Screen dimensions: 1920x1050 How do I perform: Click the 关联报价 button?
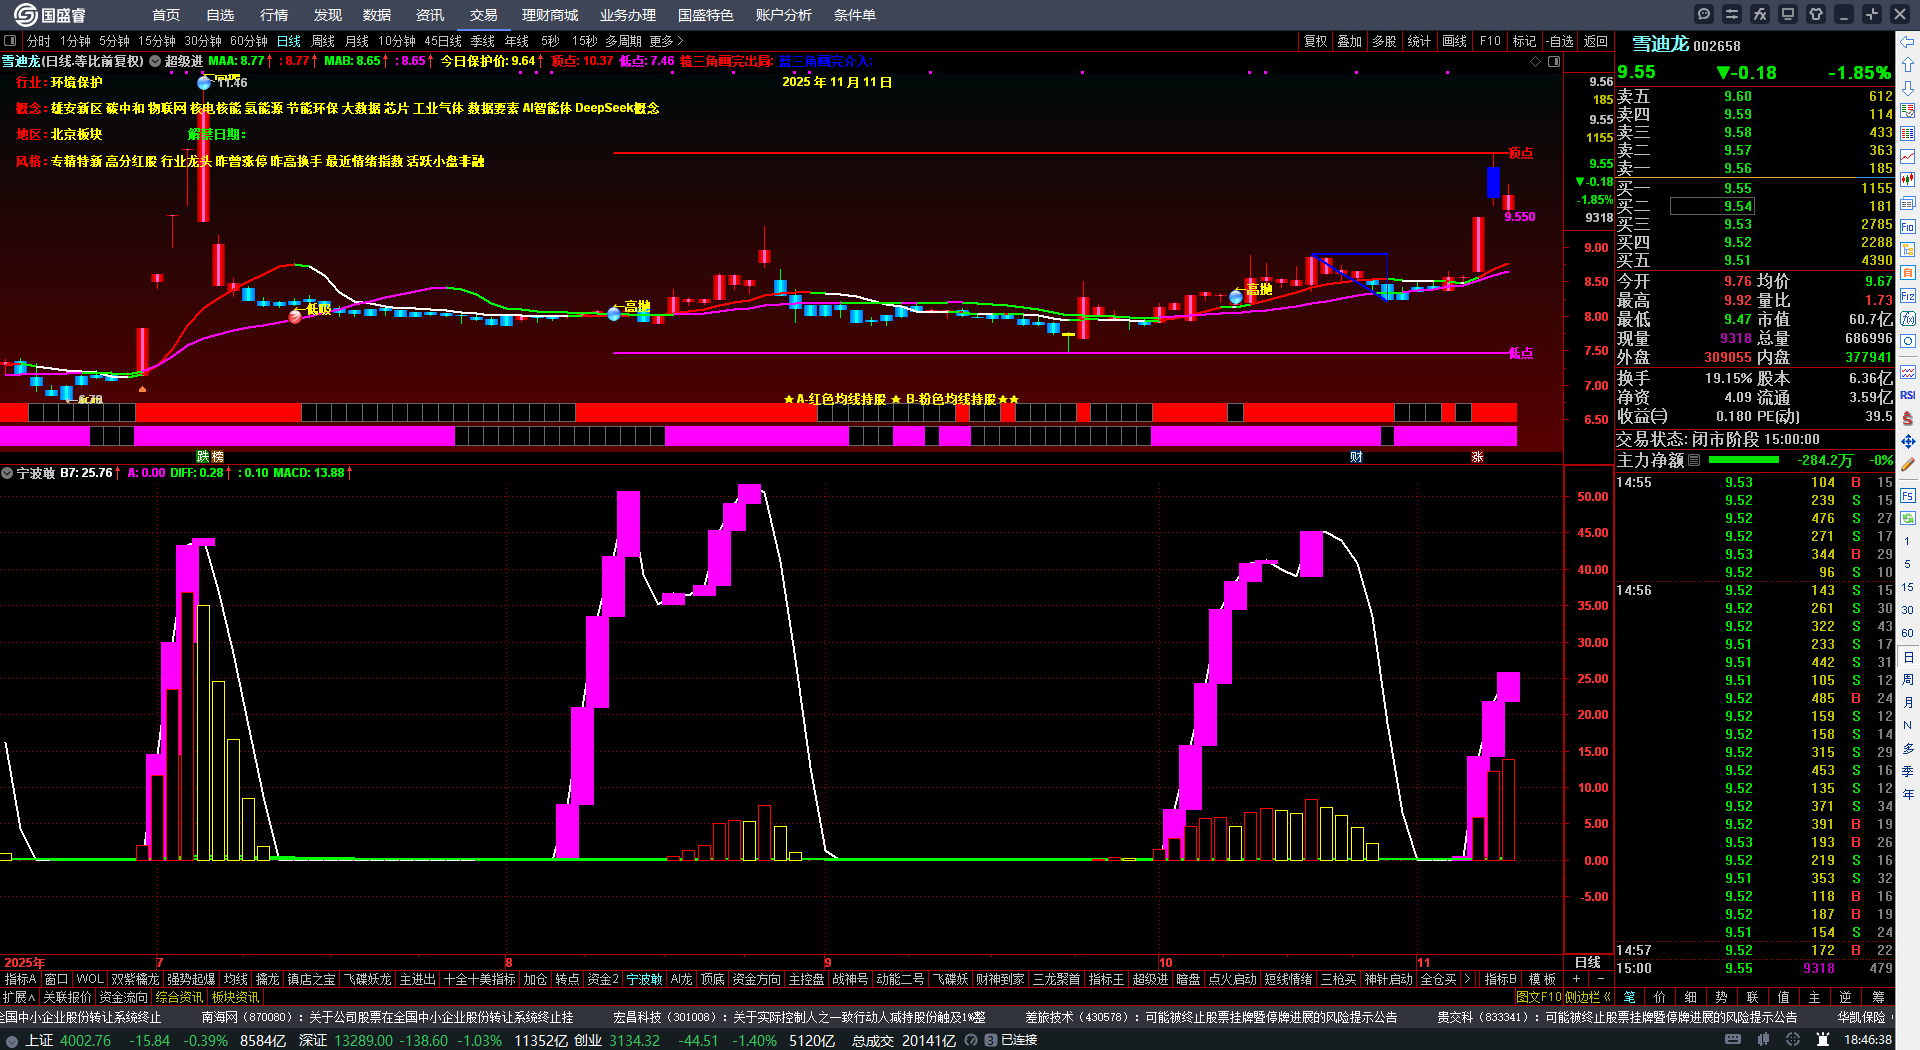67,997
